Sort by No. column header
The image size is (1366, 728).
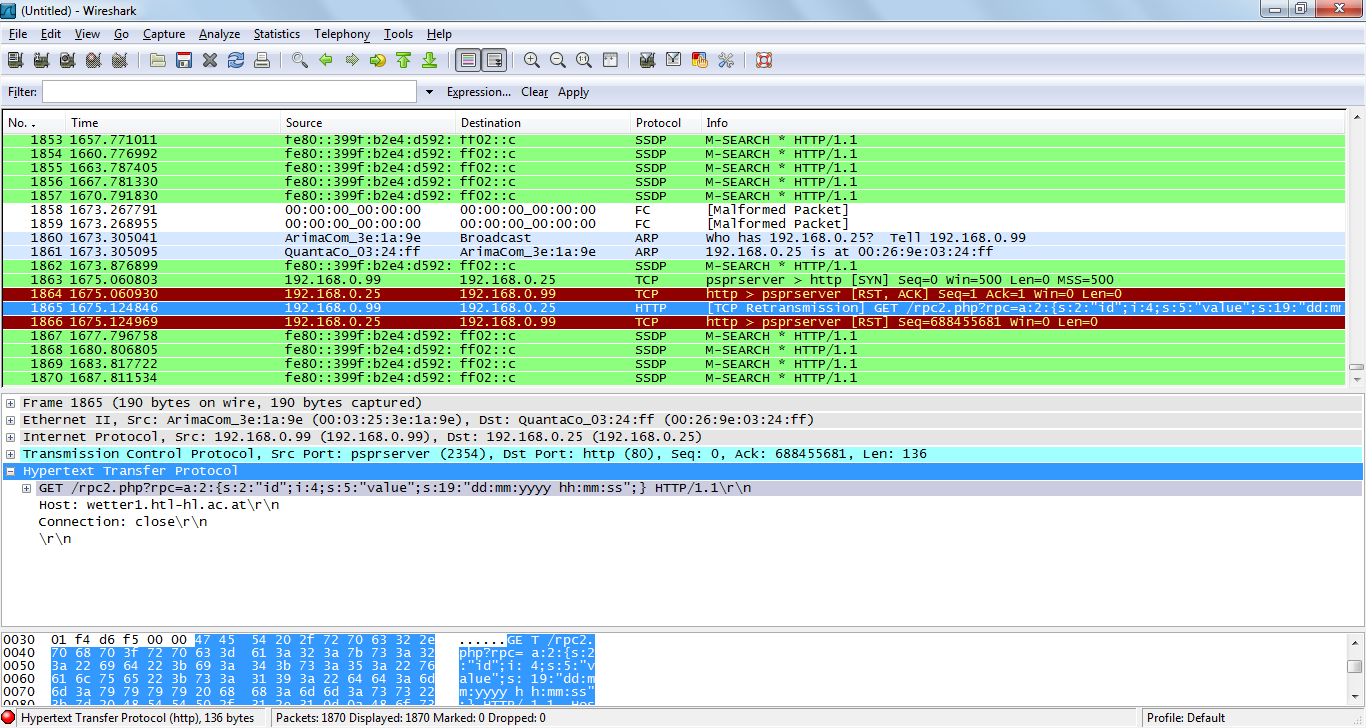click(34, 123)
